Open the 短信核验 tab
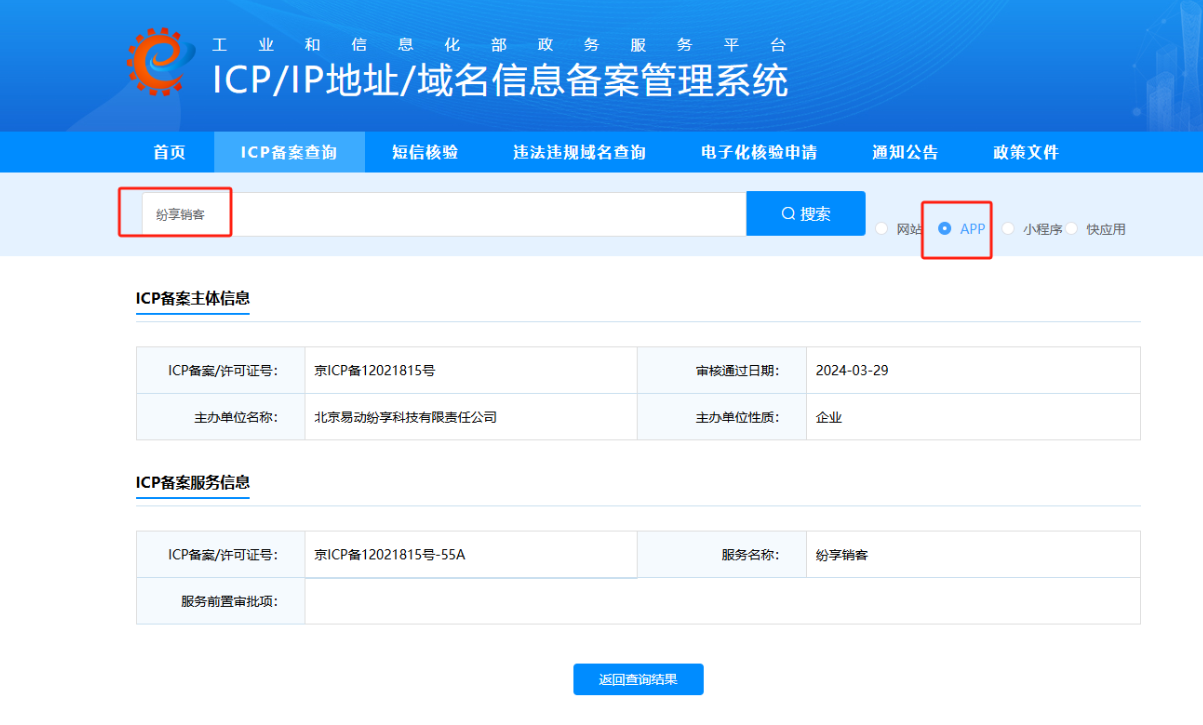 pyautogui.click(x=425, y=152)
